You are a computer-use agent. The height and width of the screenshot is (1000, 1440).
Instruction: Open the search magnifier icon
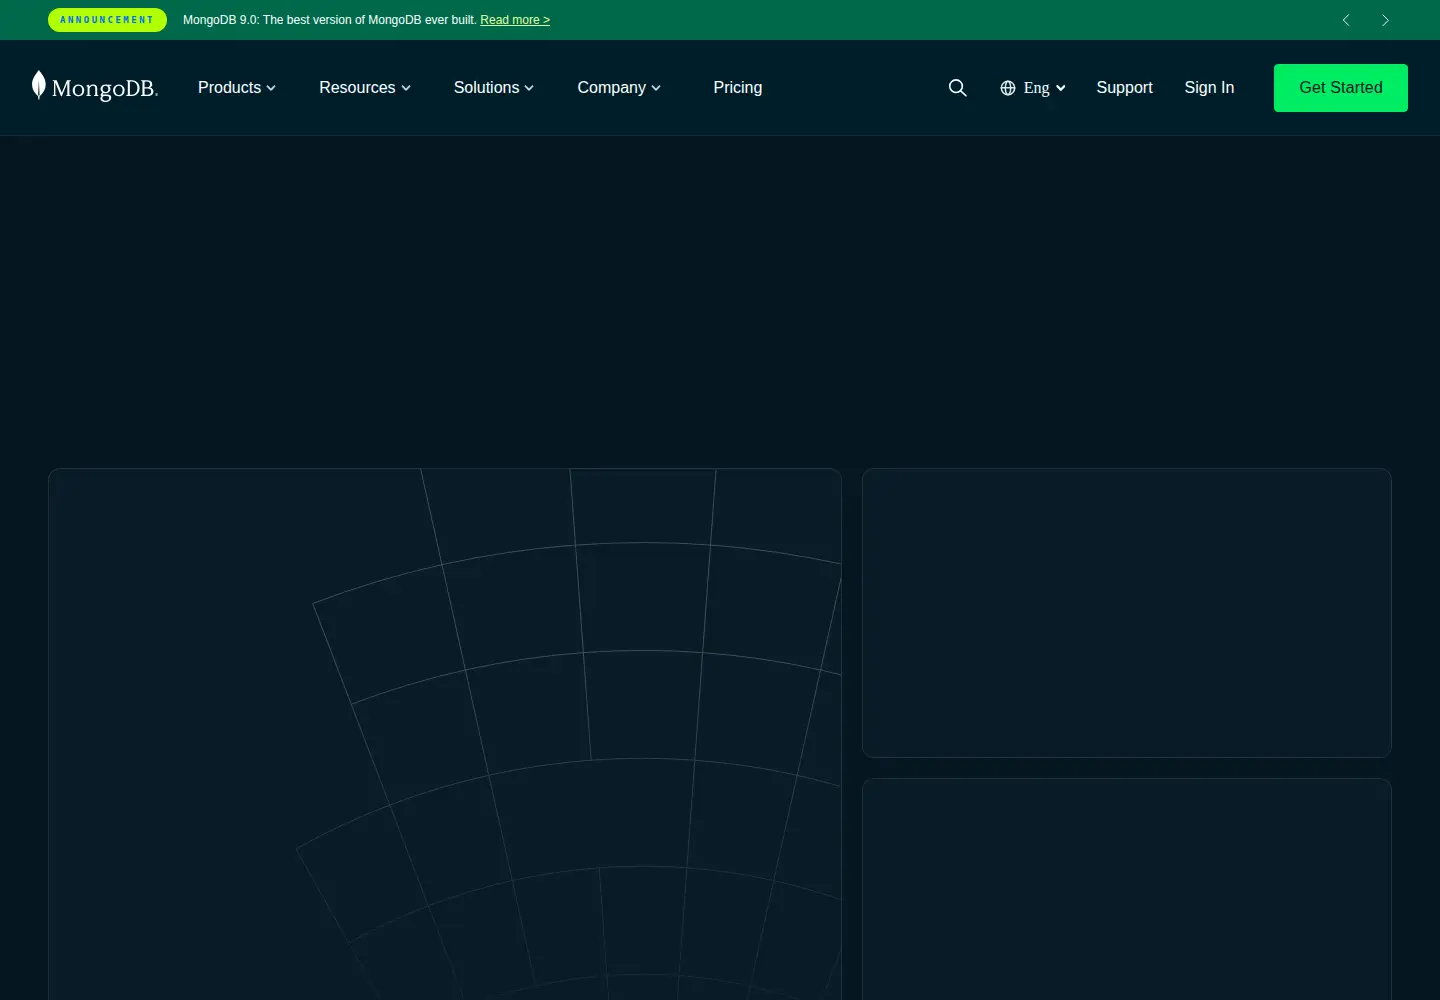pos(957,88)
